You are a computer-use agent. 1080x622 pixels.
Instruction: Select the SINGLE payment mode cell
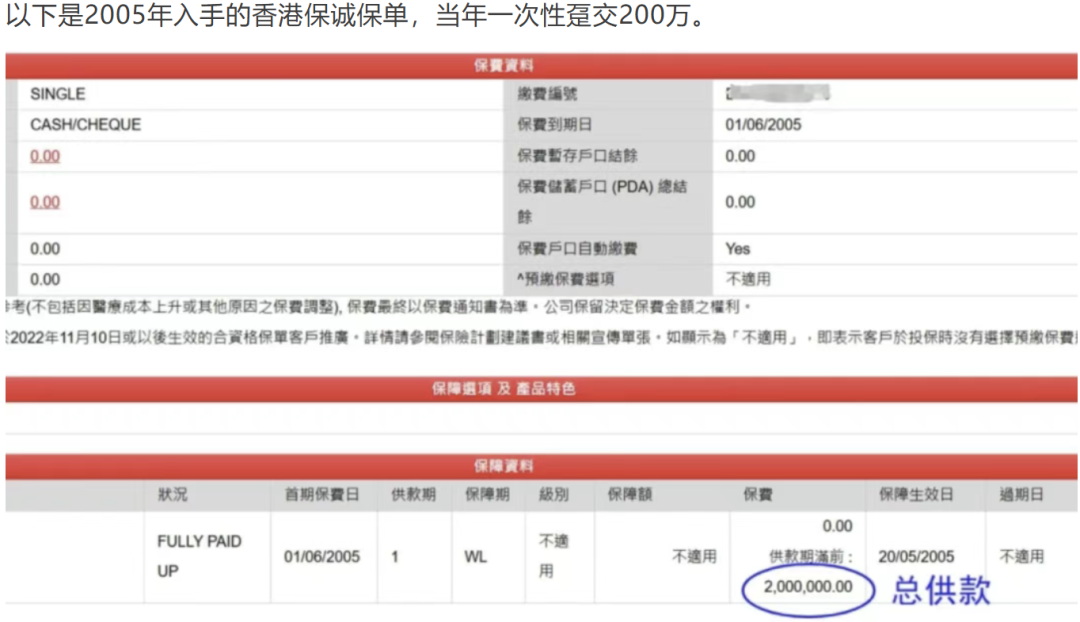pos(58,94)
